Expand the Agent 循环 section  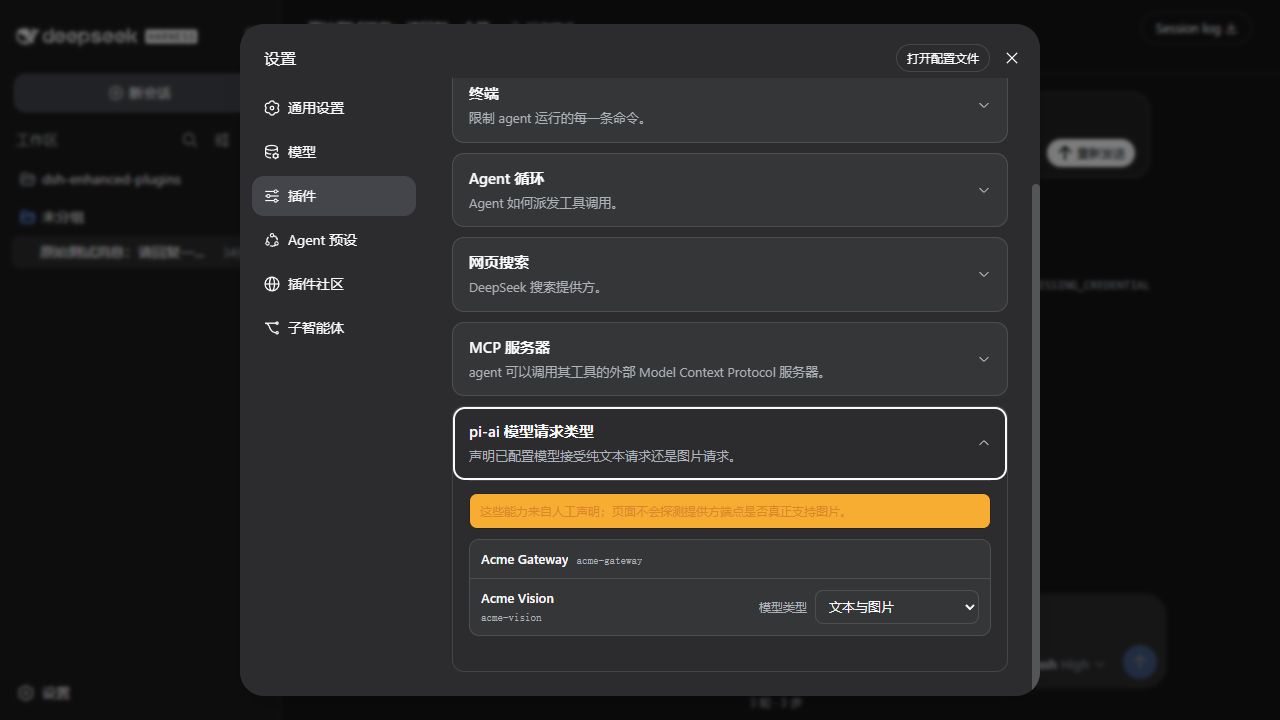[x=730, y=190]
